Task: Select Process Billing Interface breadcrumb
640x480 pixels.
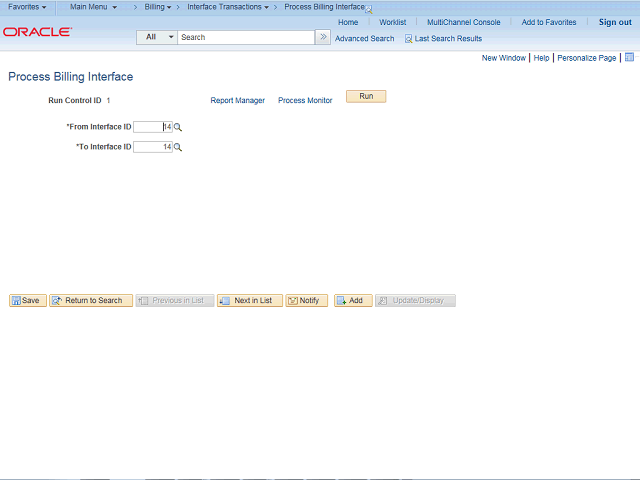Action: pyautogui.click(x=324, y=7)
